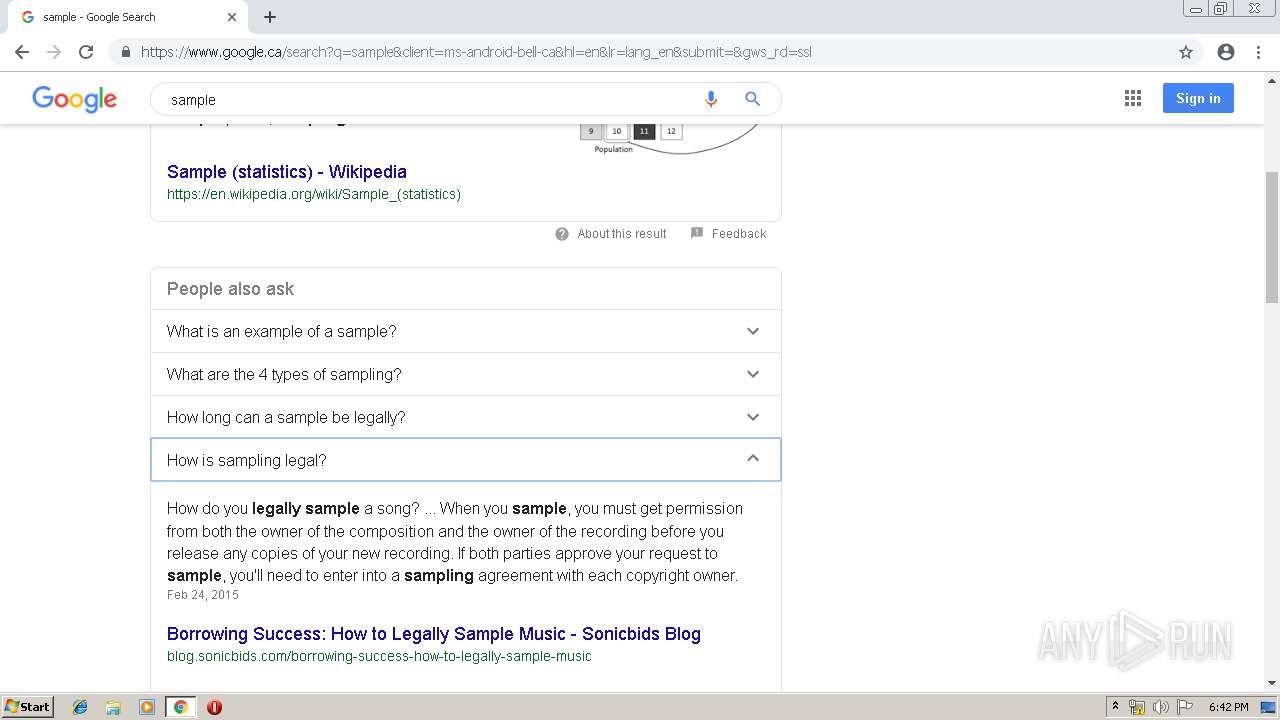The image size is (1280, 720).
Task: Click the question mark About icon
Action: [x=563, y=234]
